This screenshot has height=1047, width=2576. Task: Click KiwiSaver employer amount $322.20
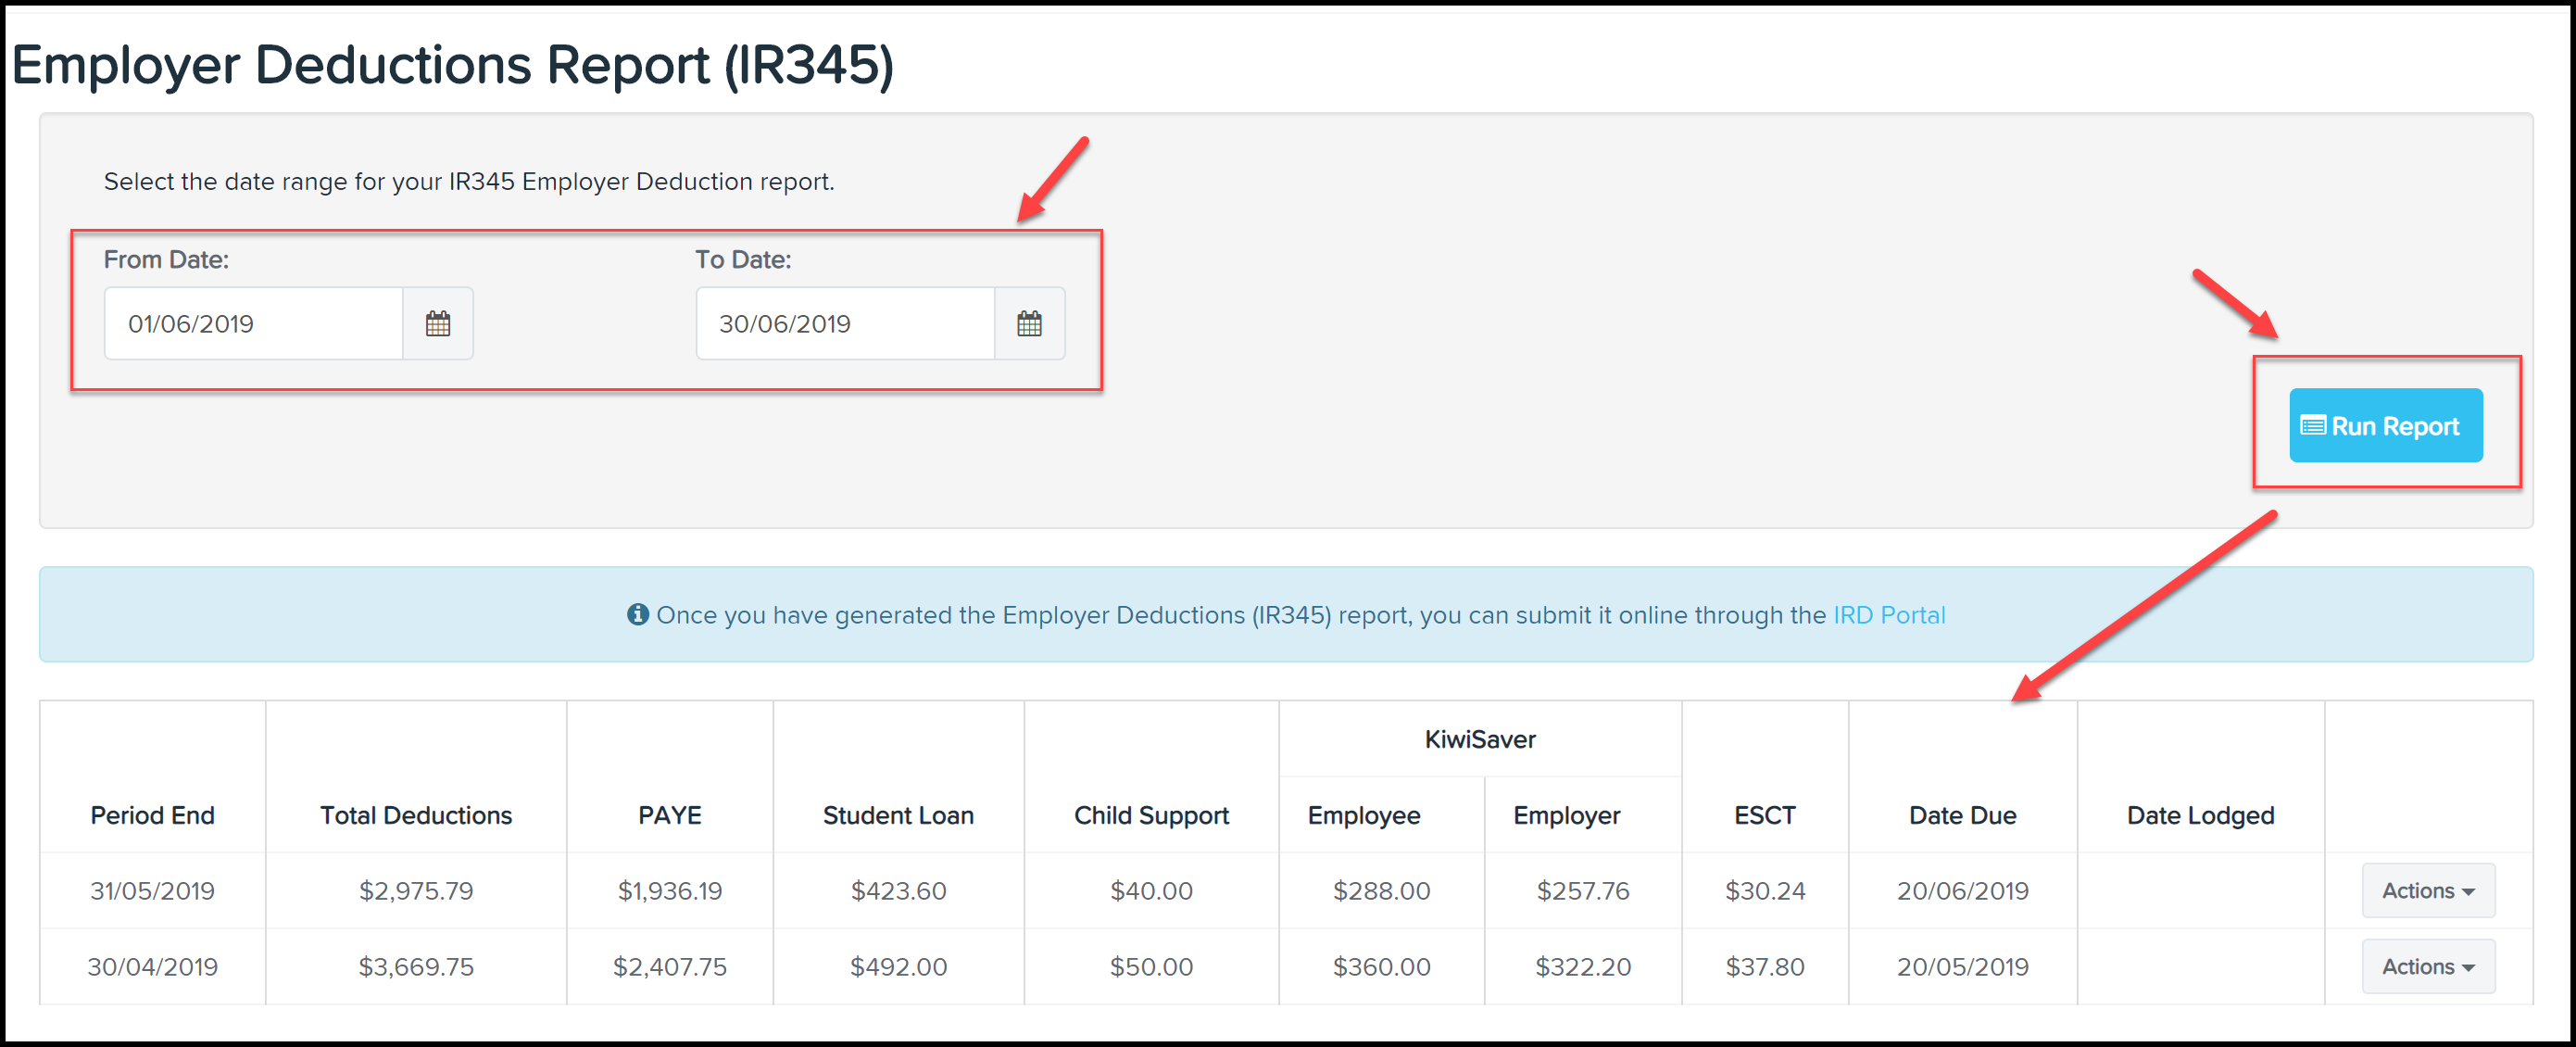pos(1583,966)
